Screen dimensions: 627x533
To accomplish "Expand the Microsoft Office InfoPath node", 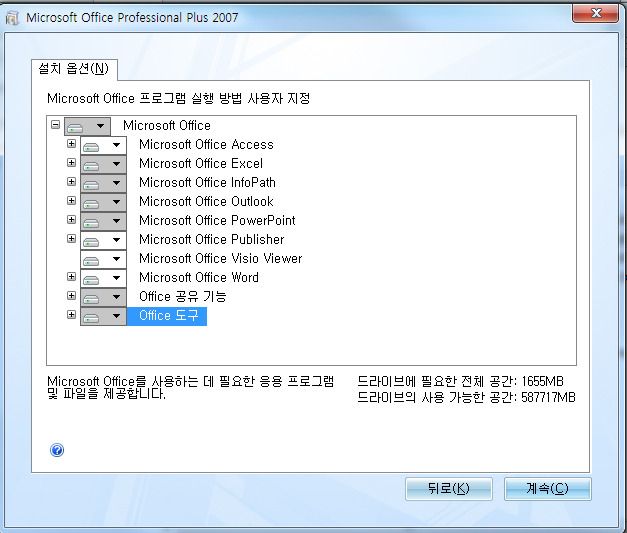I will pyautogui.click(x=72, y=182).
